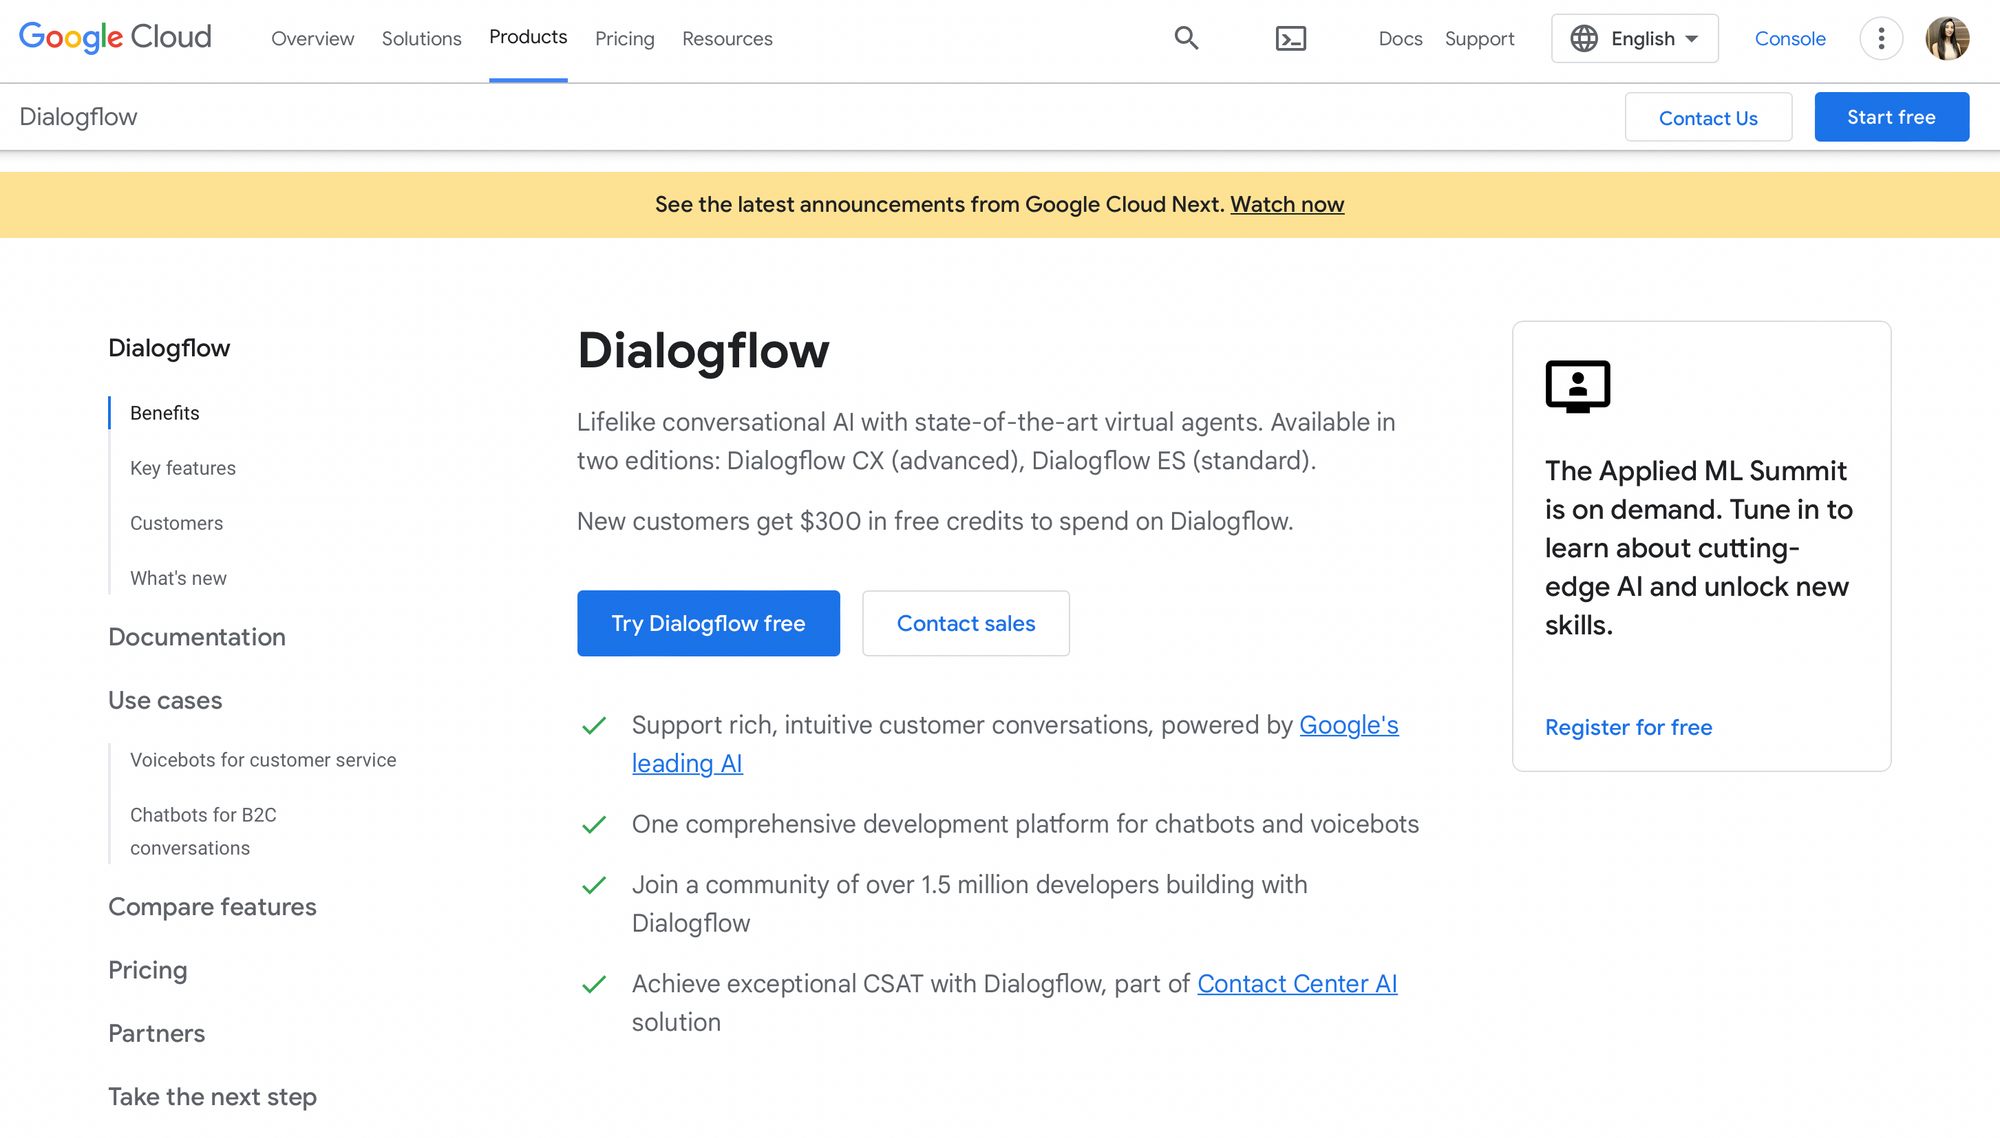
Task: Click the three-dot more options icon
Action: point(1880,38)
